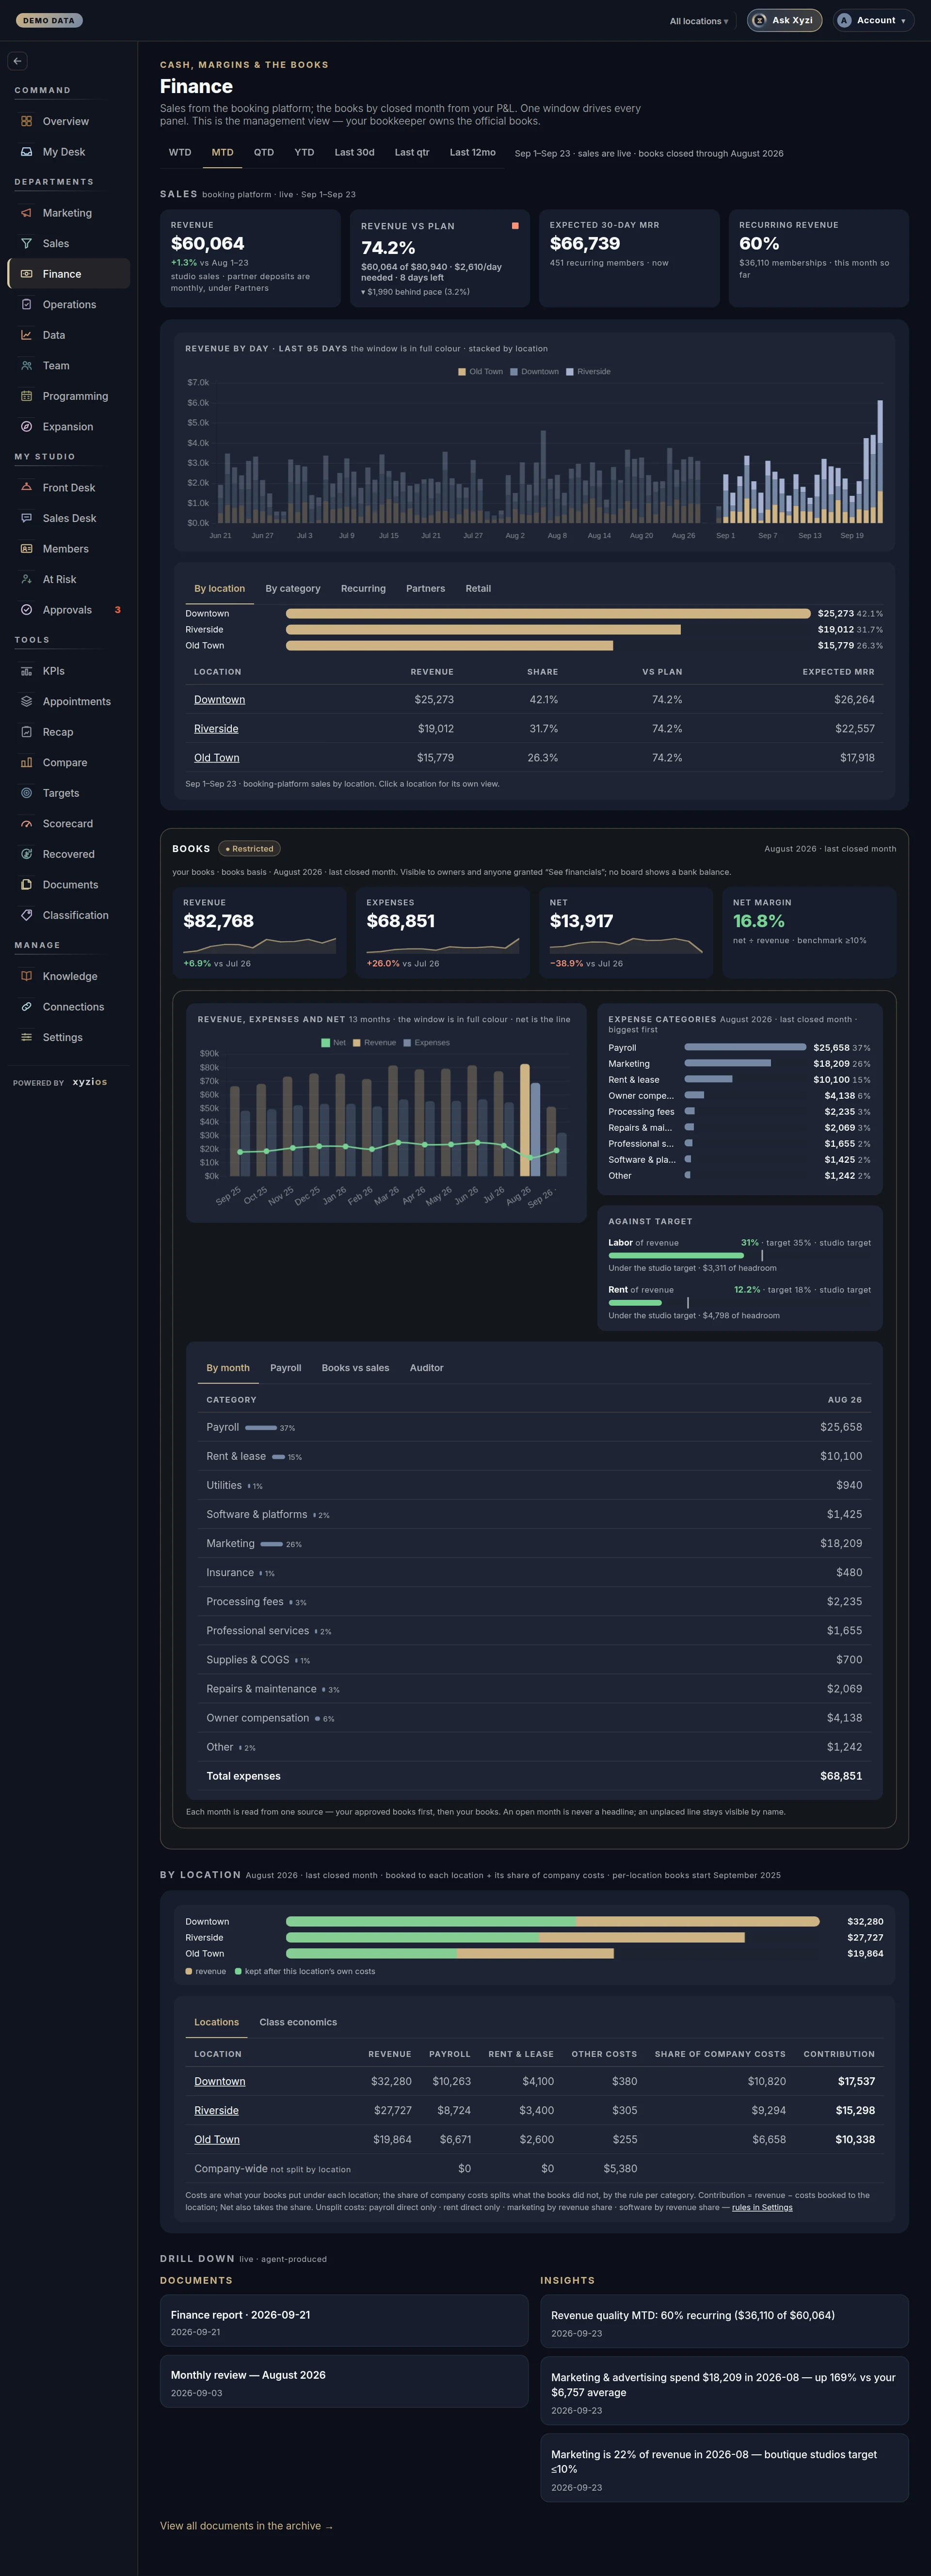Screen dimensions: 931x2576
Task: Select the Last qtr period tab
Action: pos(412,153)
